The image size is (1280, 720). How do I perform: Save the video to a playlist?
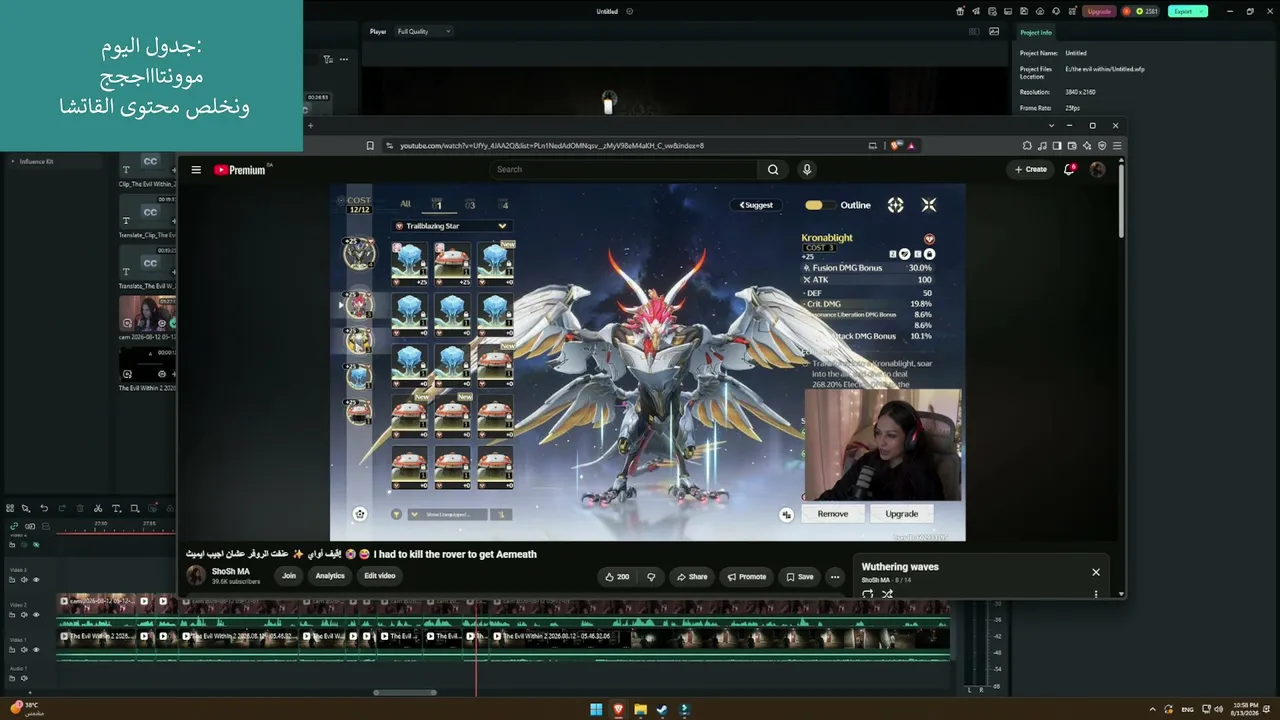(800, 577)
